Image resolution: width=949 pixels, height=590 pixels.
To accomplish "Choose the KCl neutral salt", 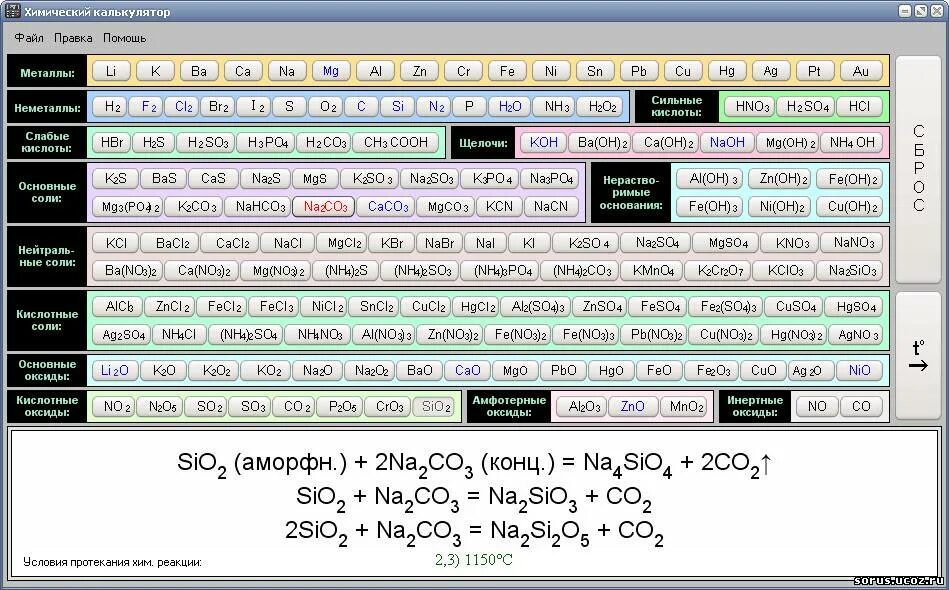I will pyautogui.click(x=116, y=243).
